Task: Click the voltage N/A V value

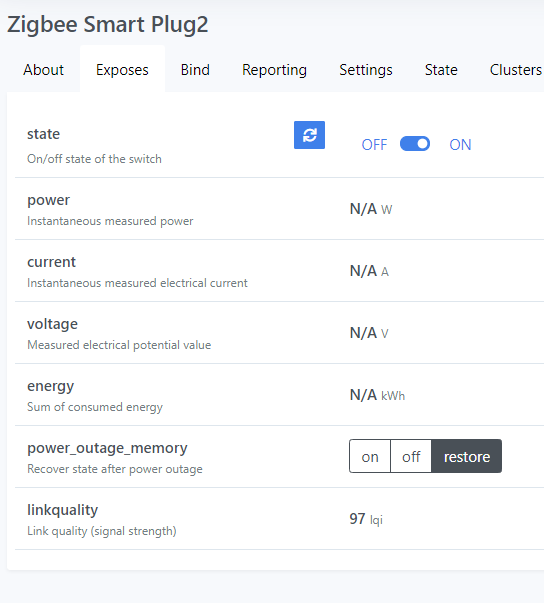Action: [369, 333]
